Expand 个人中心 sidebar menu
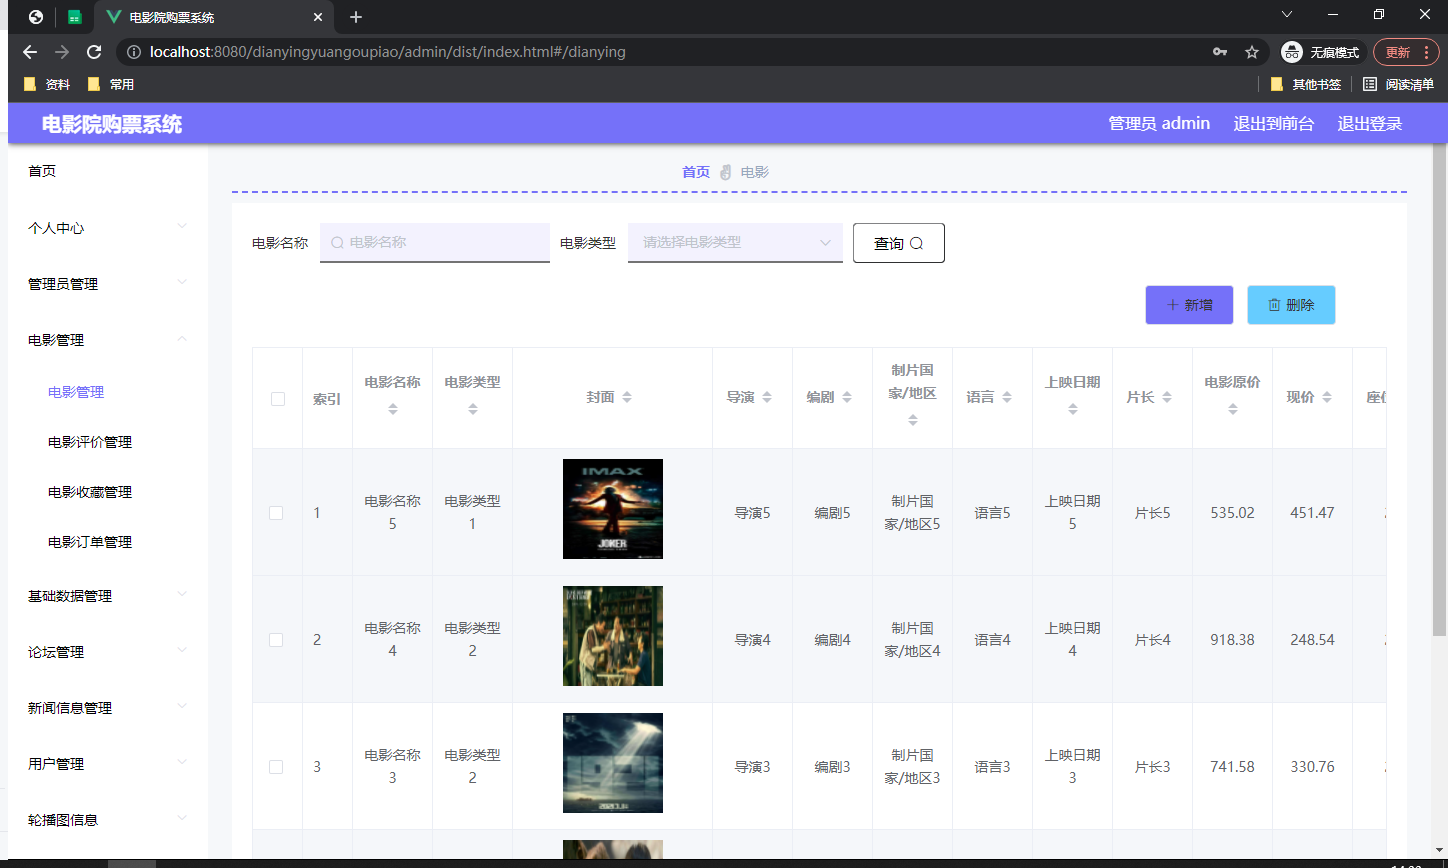Viewport: 1448px width, 868px height. click(108, 228)
